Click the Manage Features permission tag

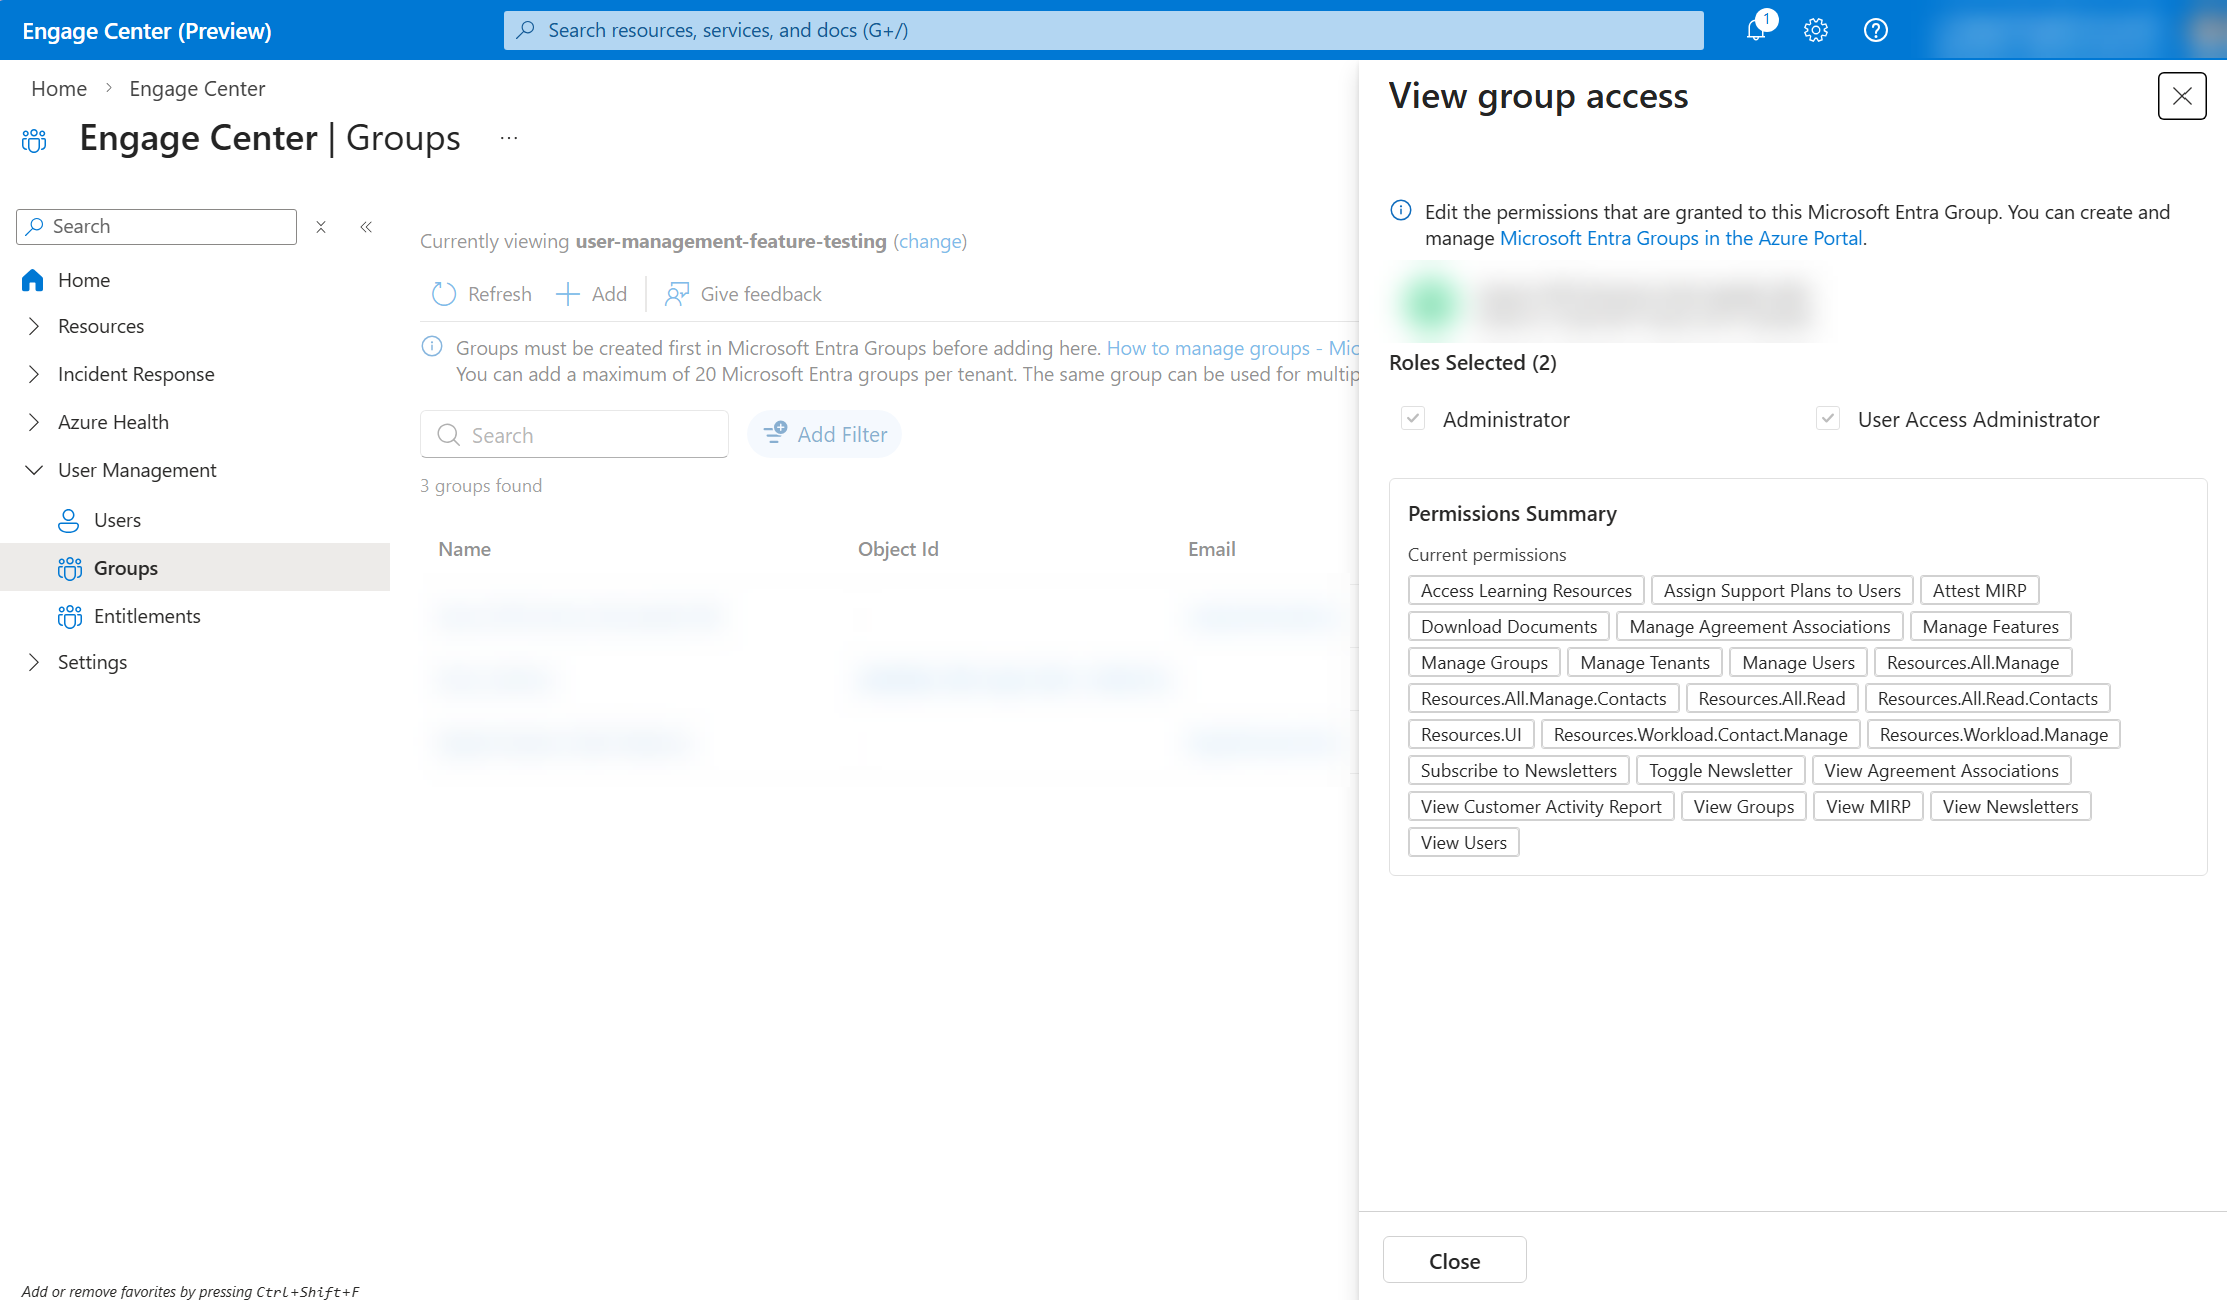1991,626
